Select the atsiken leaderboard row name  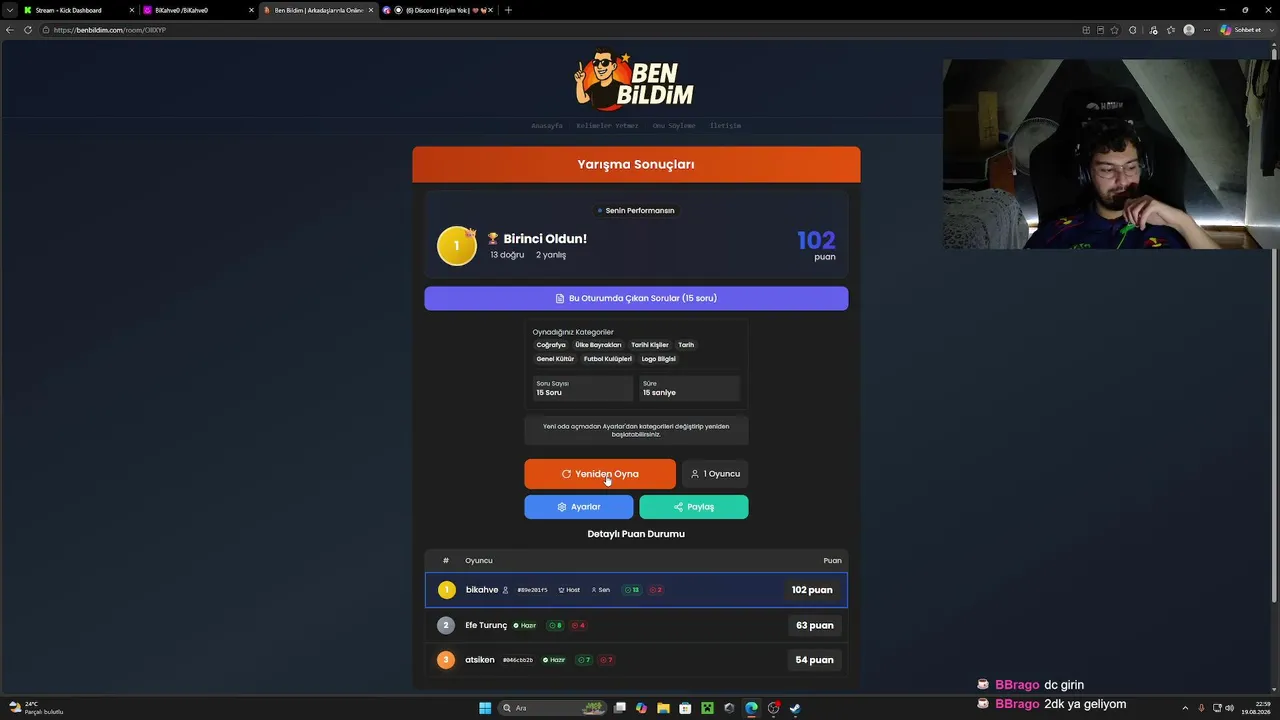(x=480, y=660)
